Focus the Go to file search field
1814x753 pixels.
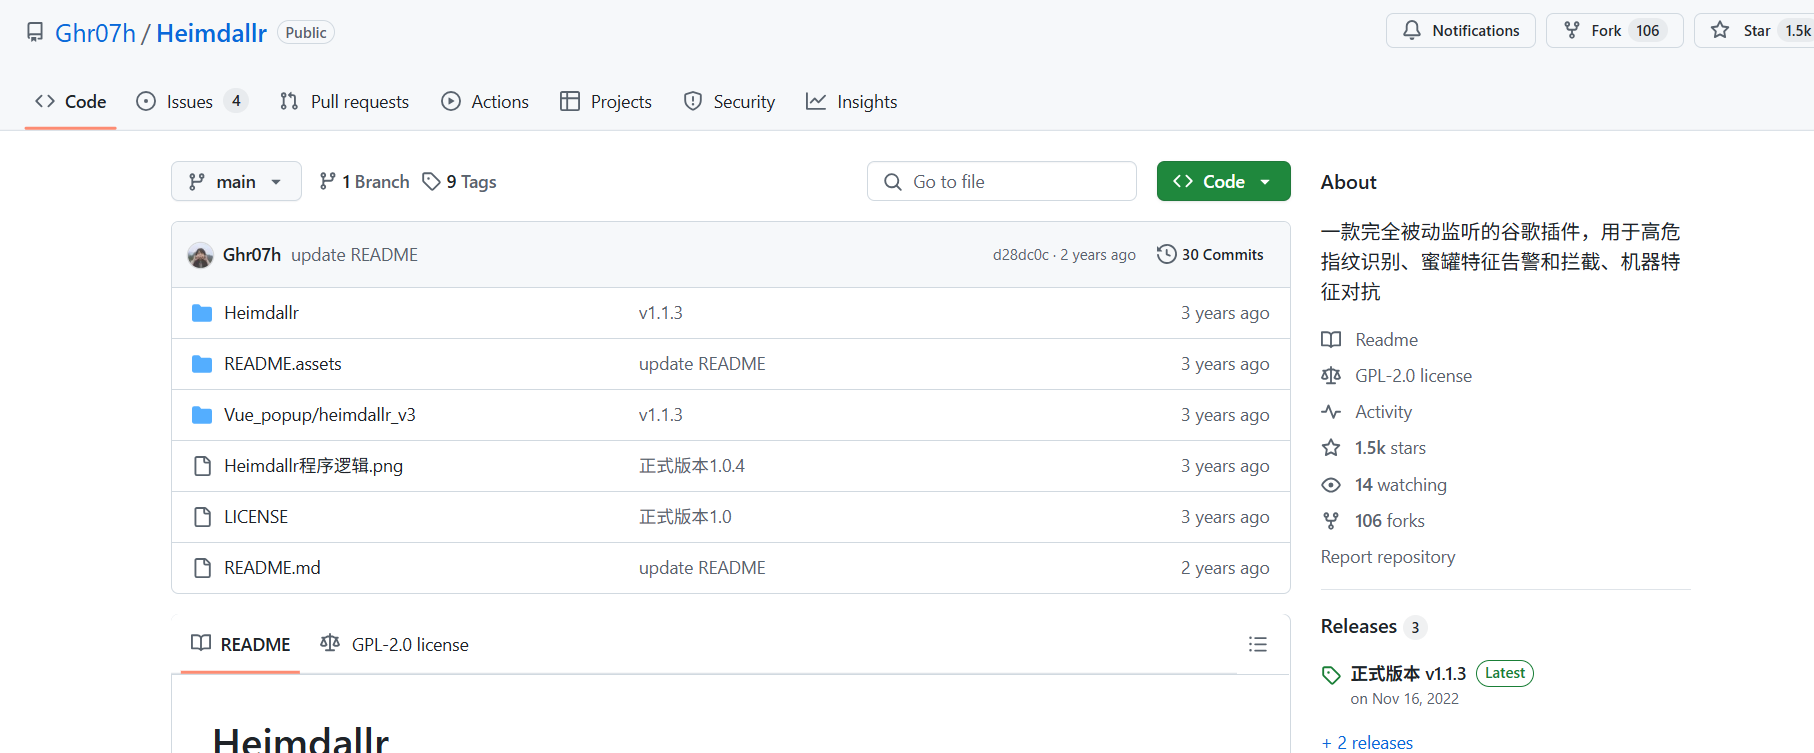tap(1001, 181)
